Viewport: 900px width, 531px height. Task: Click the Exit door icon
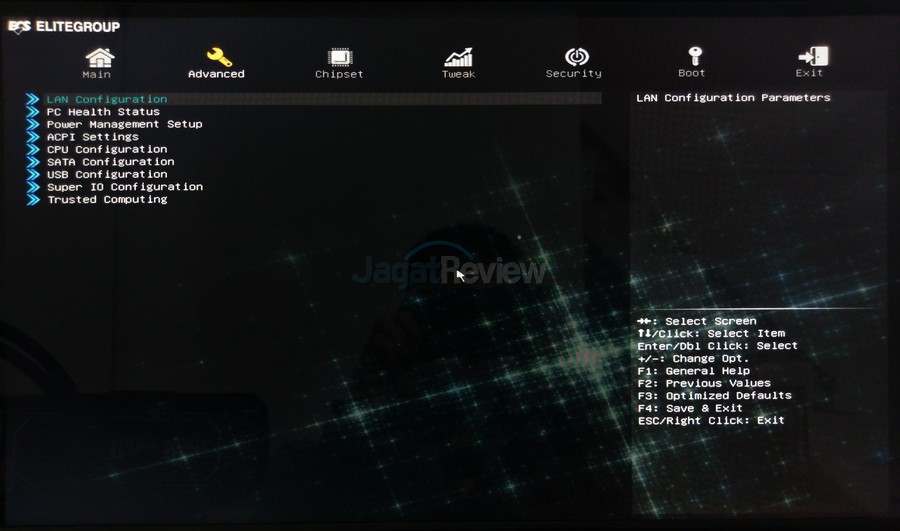812,56
